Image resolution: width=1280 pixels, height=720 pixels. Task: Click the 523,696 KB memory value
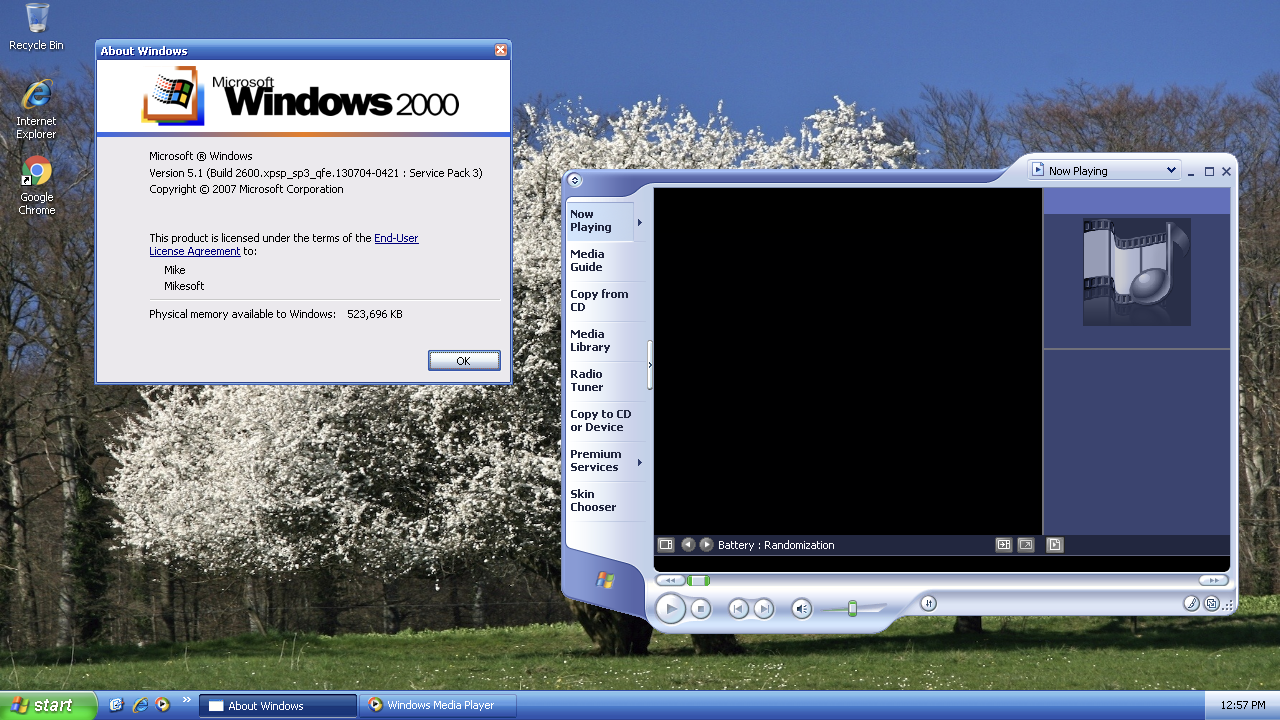tap(375, 314)
